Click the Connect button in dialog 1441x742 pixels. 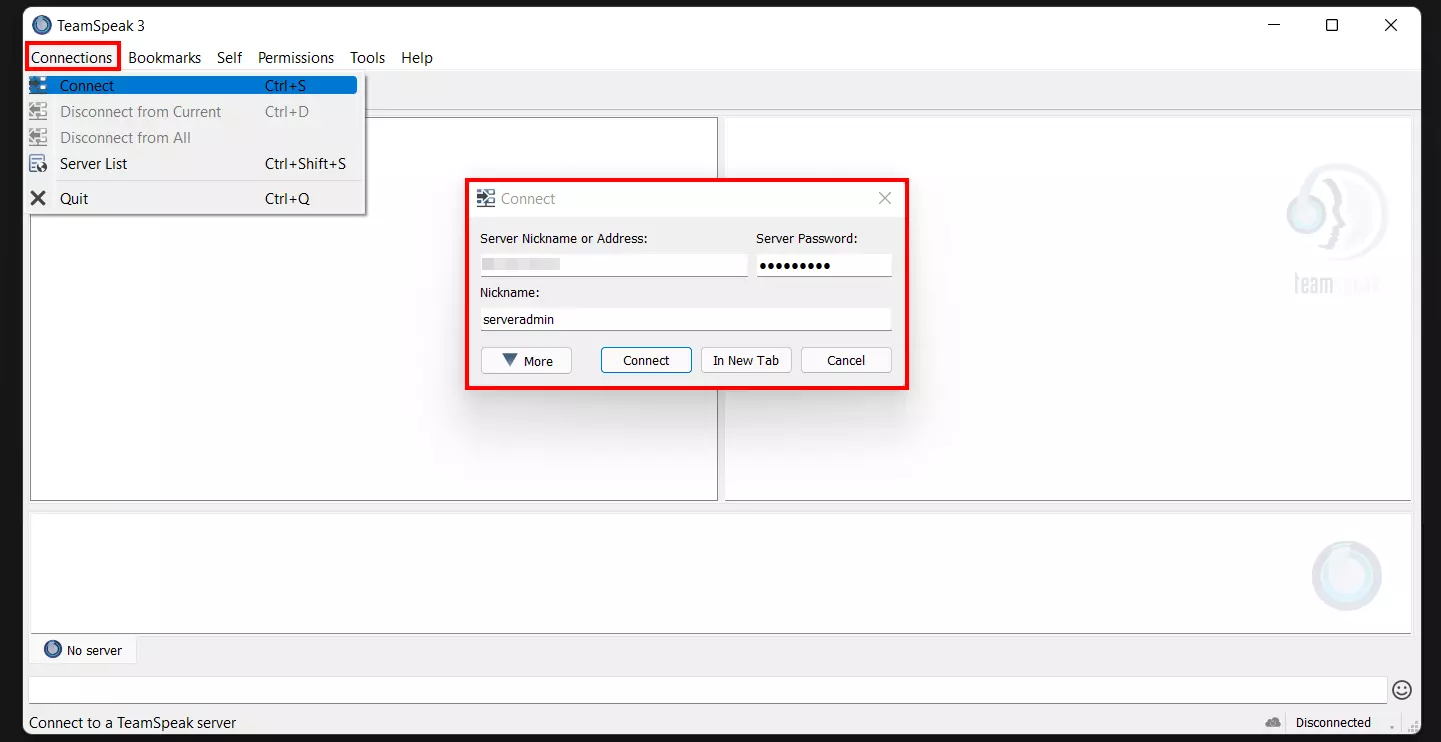pos(646,360)
